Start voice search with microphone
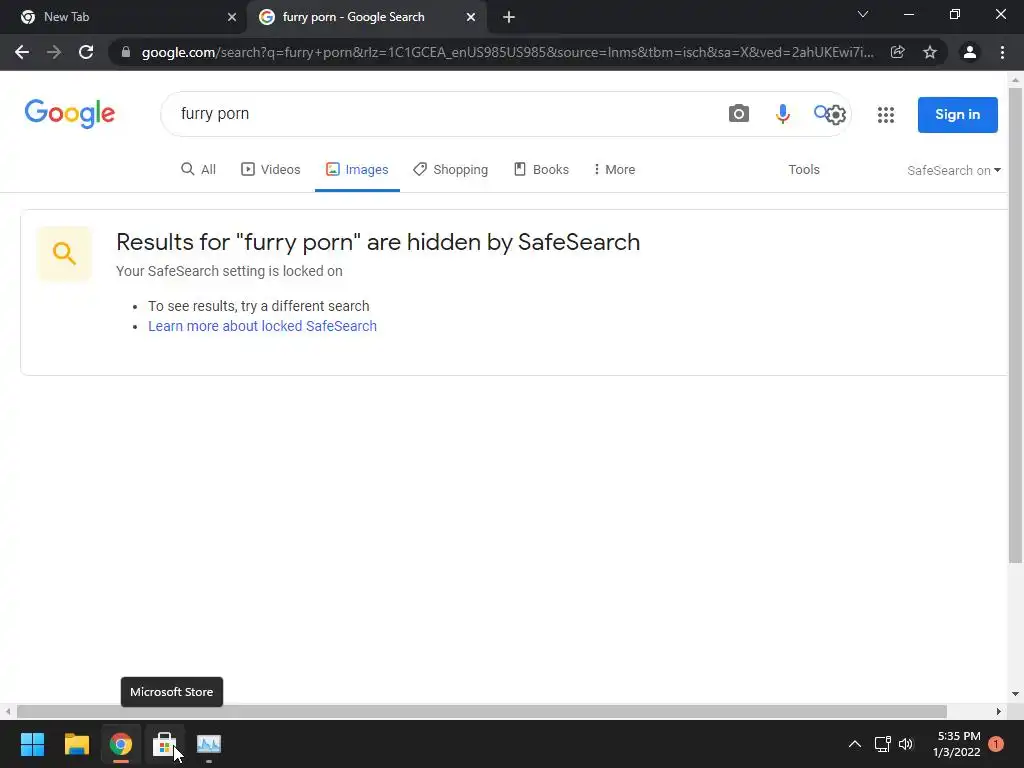This screenshot has height=768, width=1024. (782, 114)
